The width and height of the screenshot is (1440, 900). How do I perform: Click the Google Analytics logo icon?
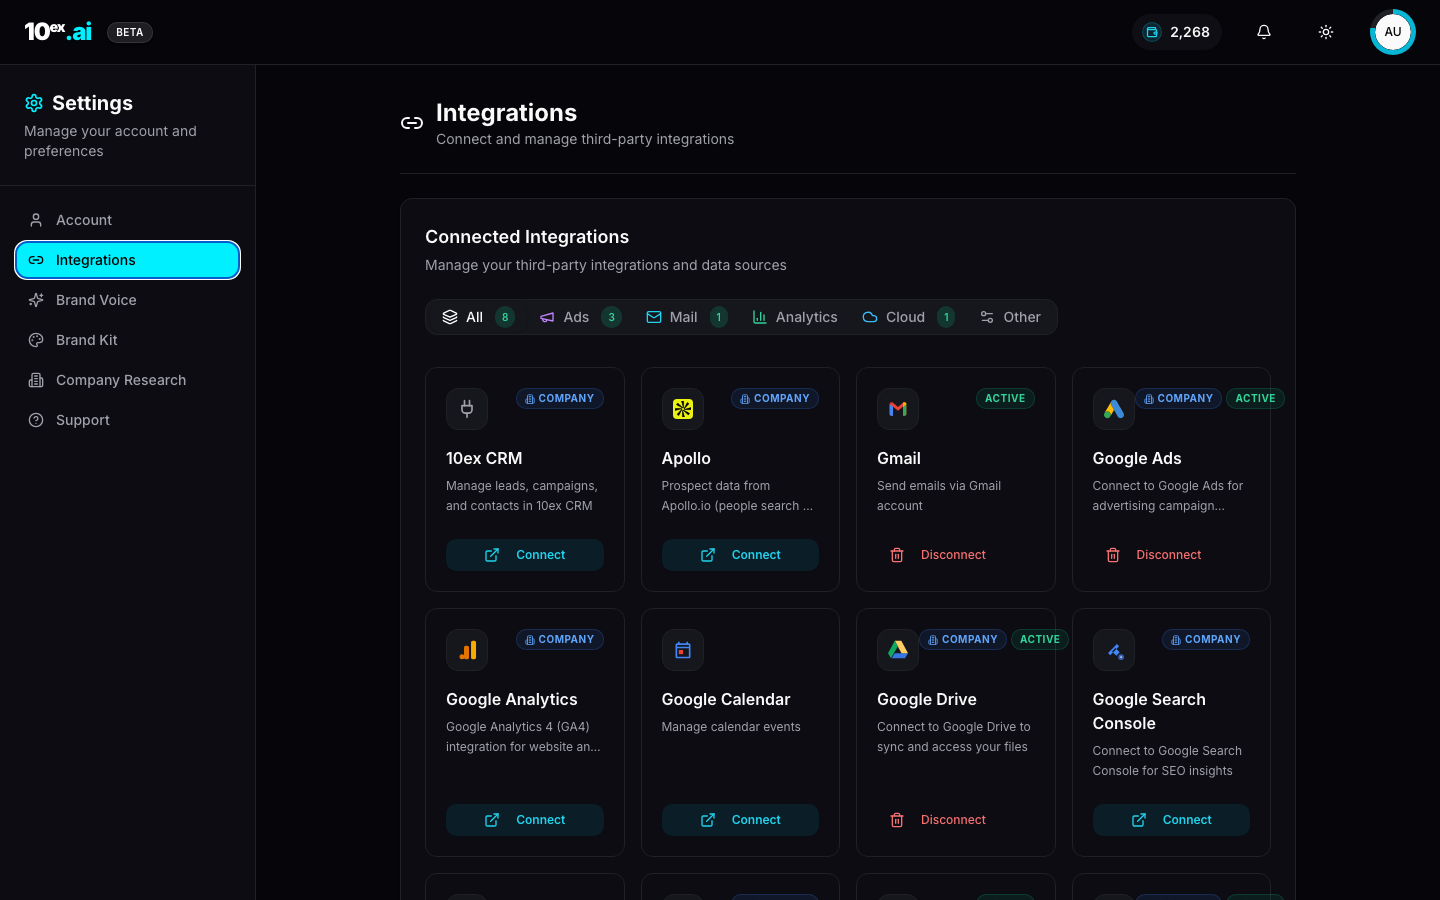coord(467,650)
